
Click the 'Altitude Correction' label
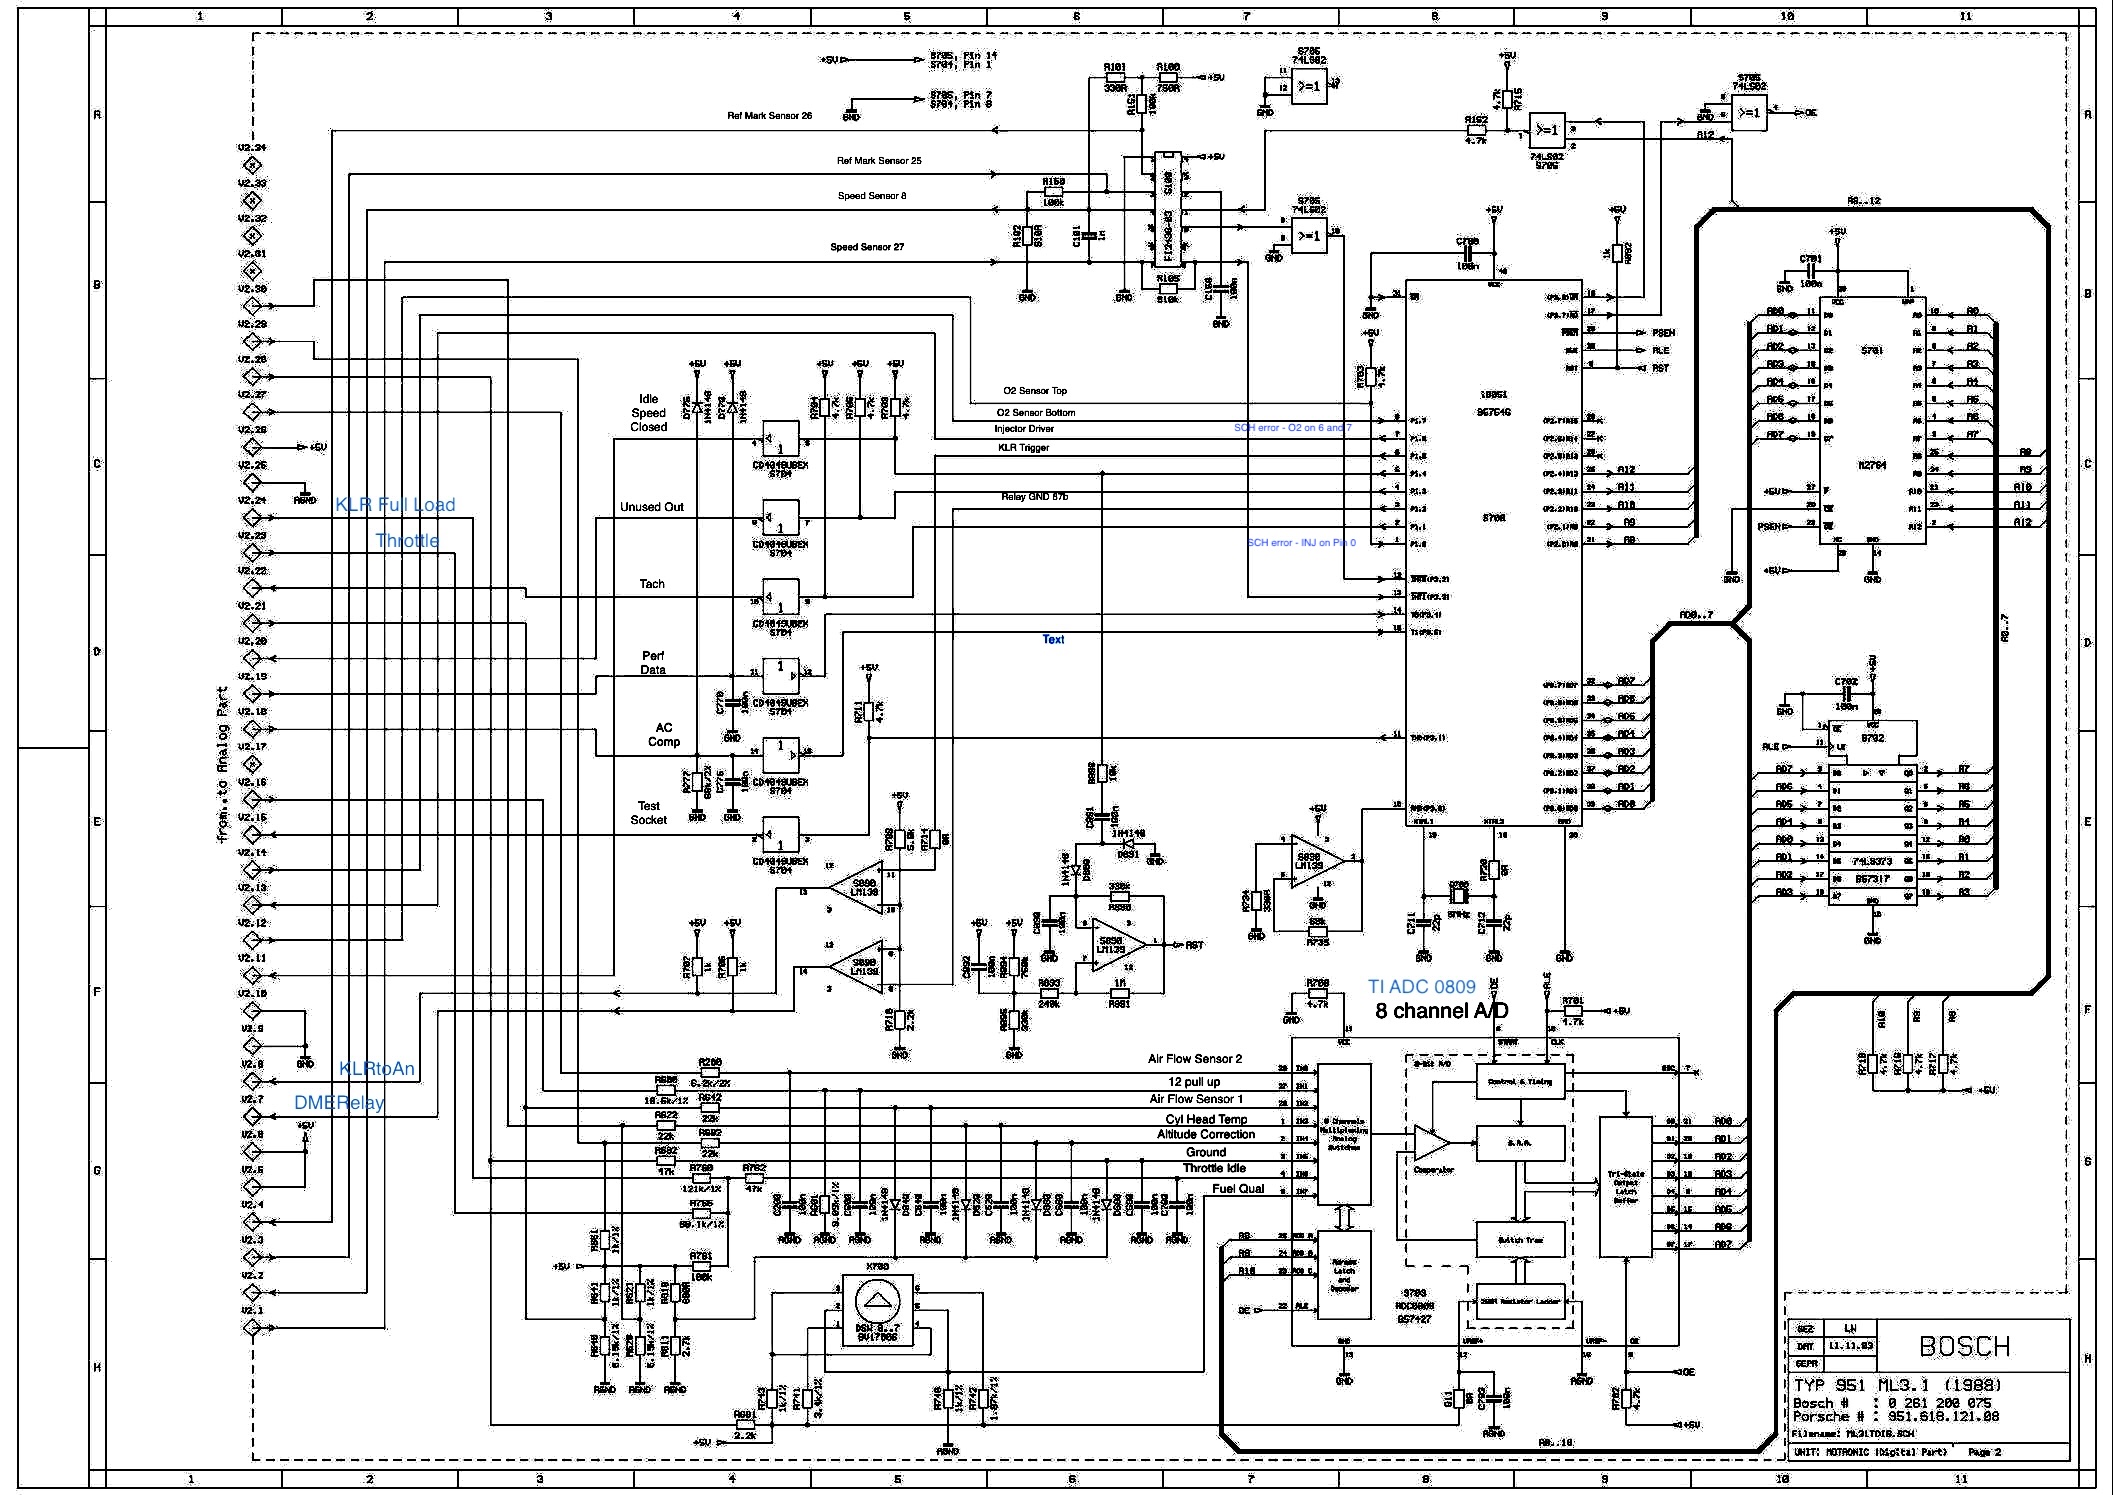coord(1206,1135)
